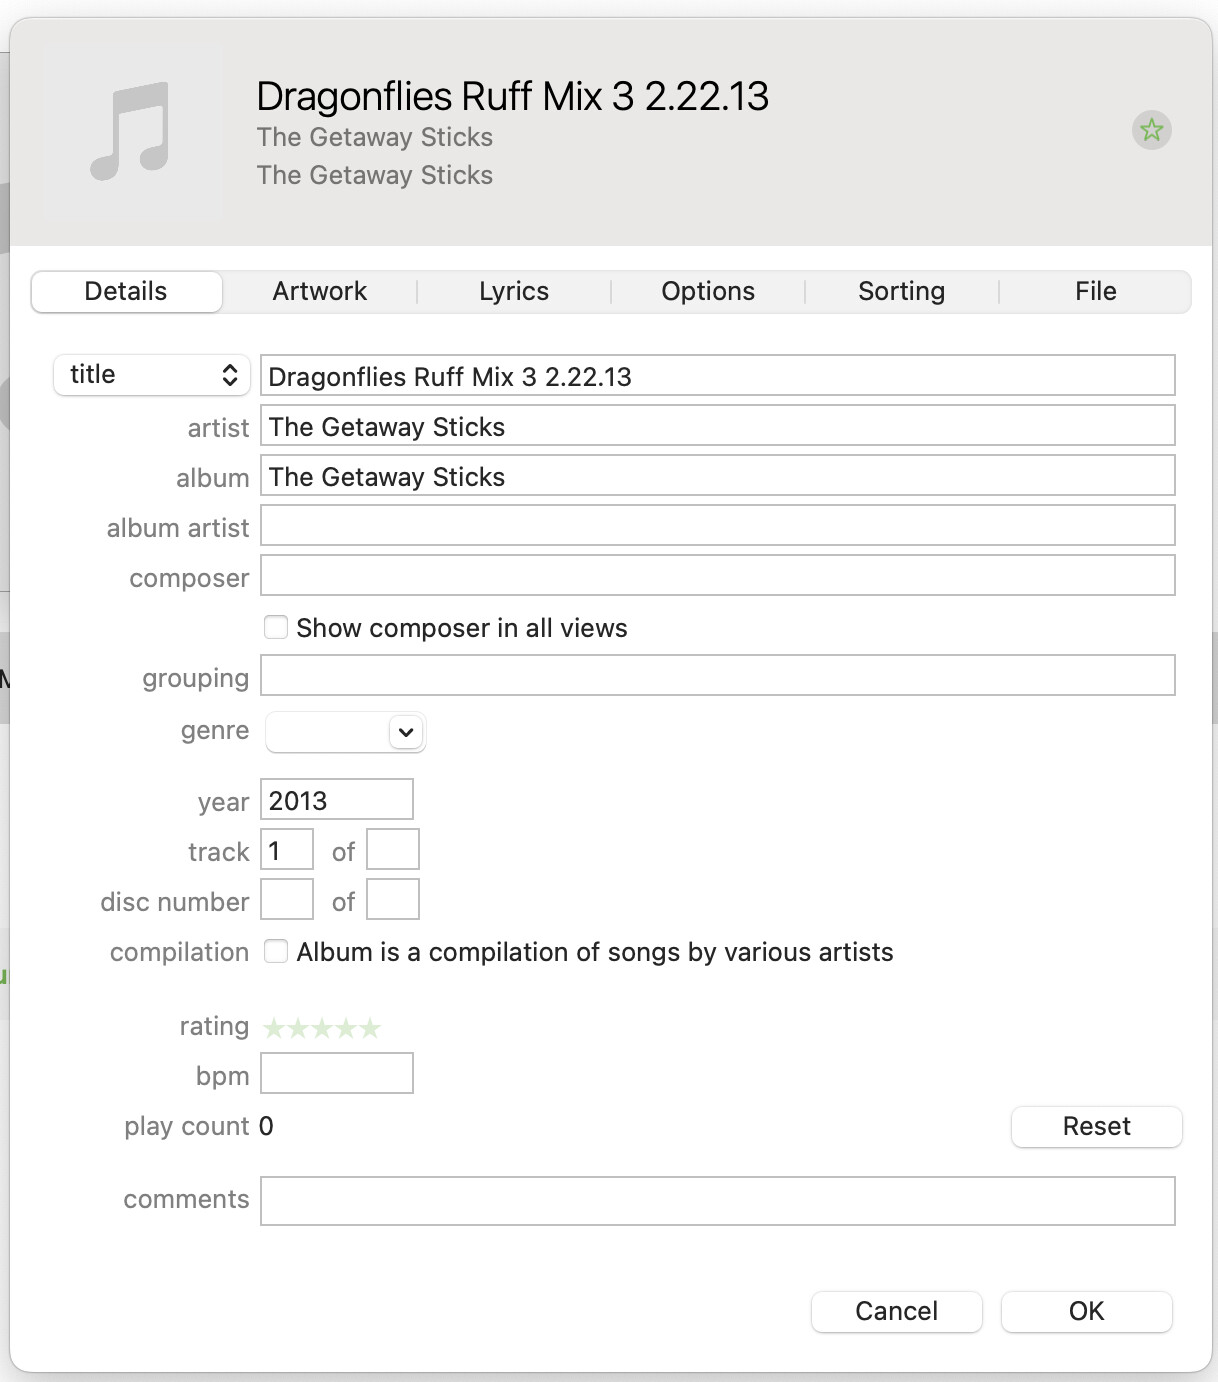Screen dimensions: 1218x1382
Task: Enable Show composer in all views
Action: [276, 628]
